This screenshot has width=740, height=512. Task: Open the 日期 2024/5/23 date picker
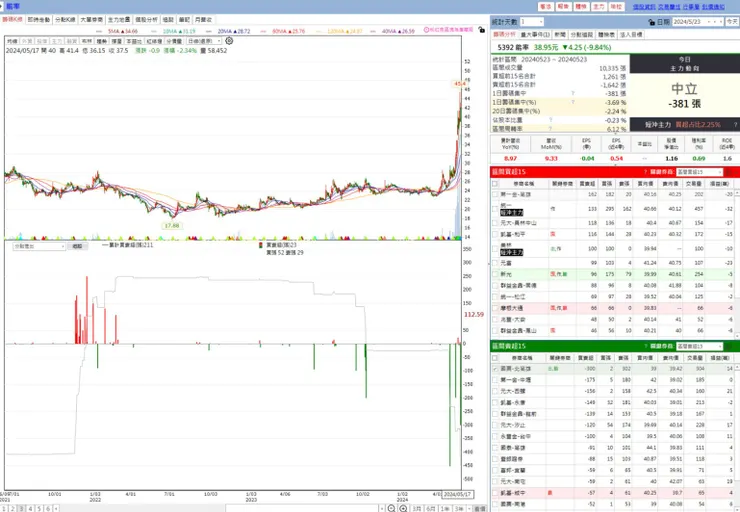(x=698, y=22)
